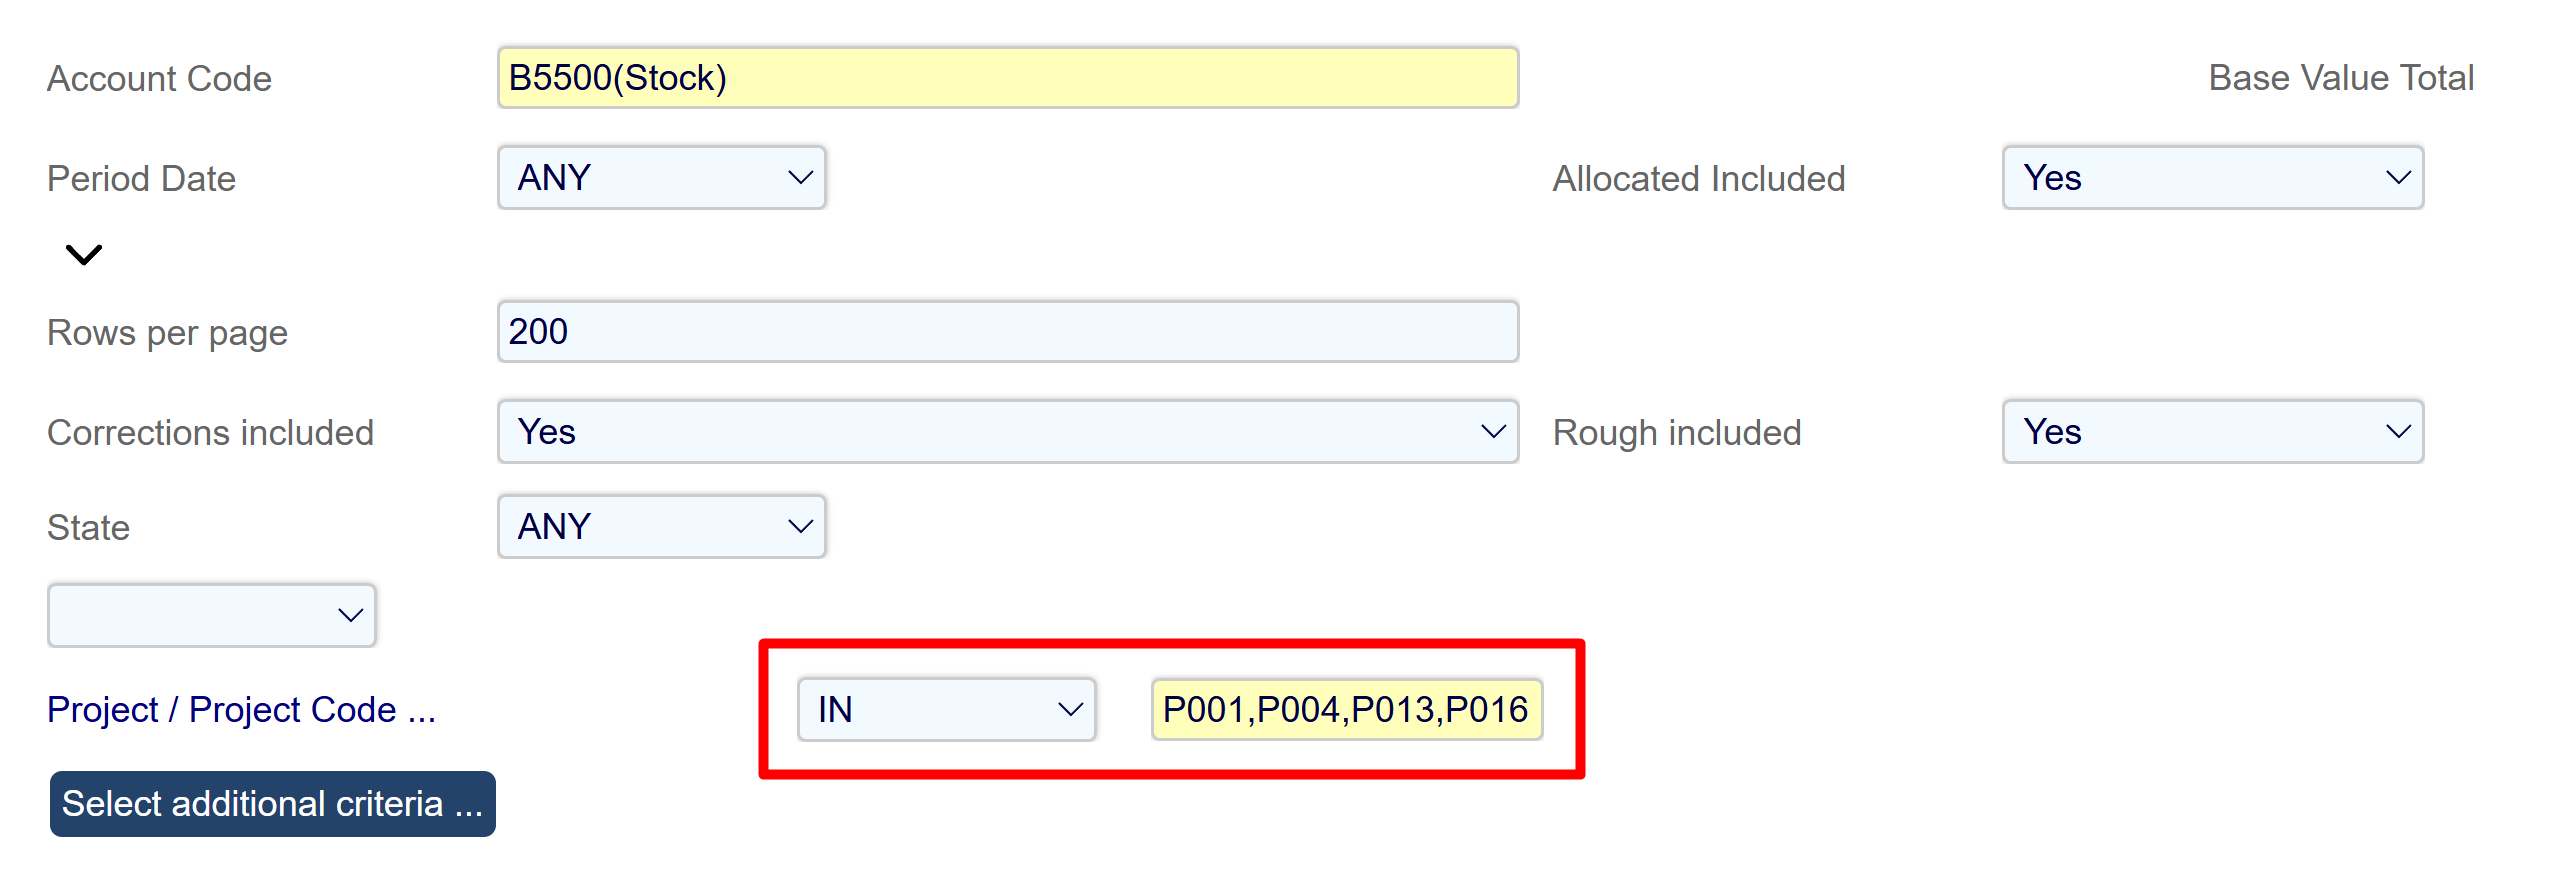Open the empty dropdown below State

[x=211, y=616]
